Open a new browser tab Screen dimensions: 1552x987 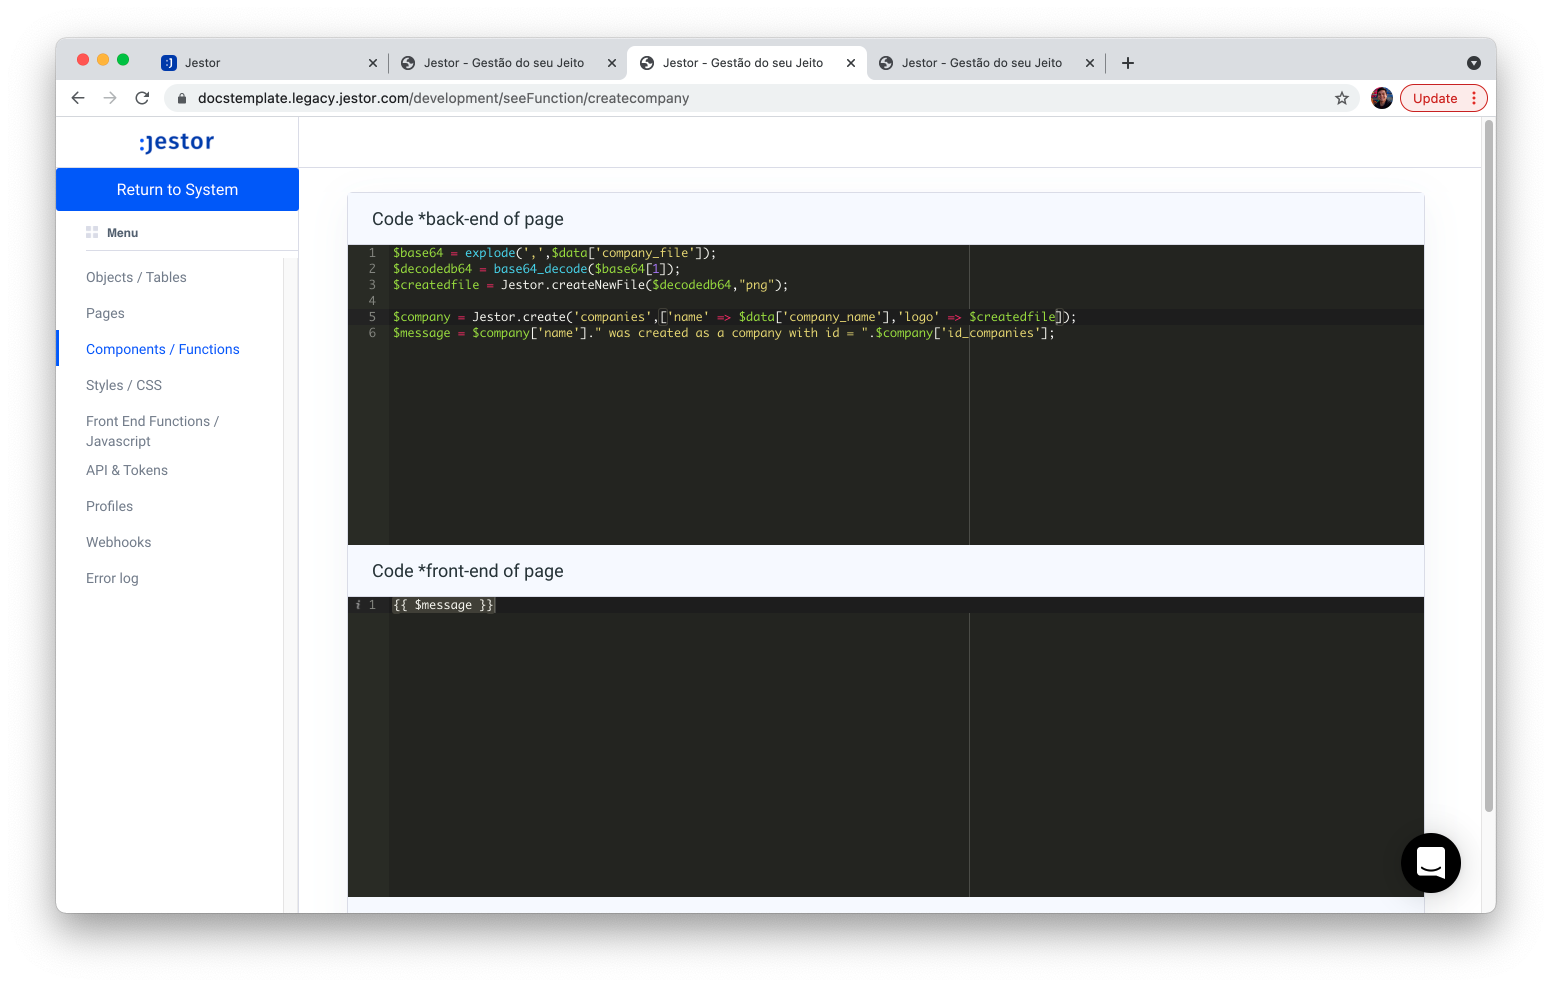coord(1128,63)
